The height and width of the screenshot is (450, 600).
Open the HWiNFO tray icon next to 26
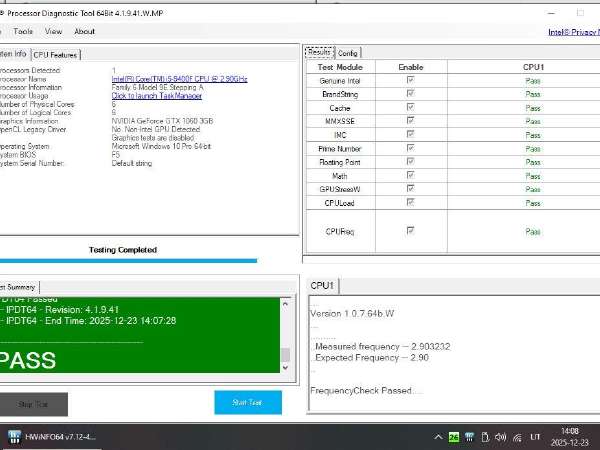pos(468,437)
